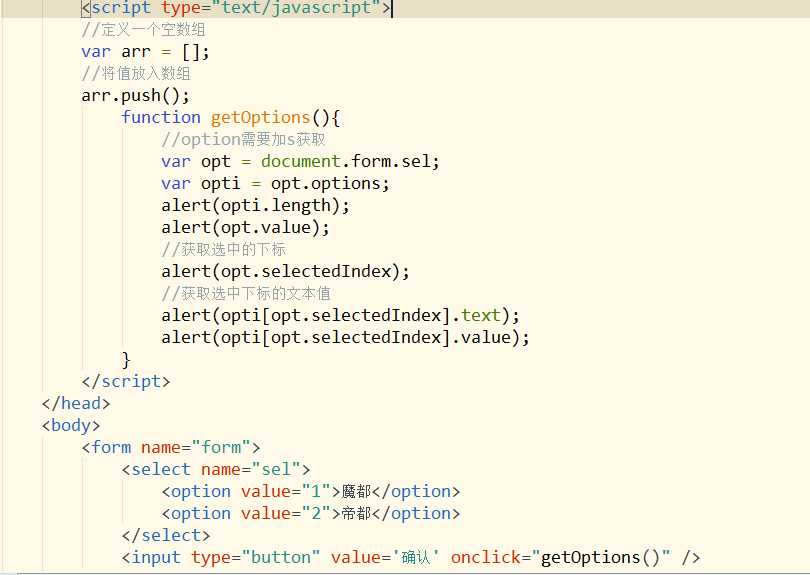This screenshot has width=810, height=575.
Task: Click the alert(opti[opt.selectedIndex].value); line
Action: click(345, 337)
